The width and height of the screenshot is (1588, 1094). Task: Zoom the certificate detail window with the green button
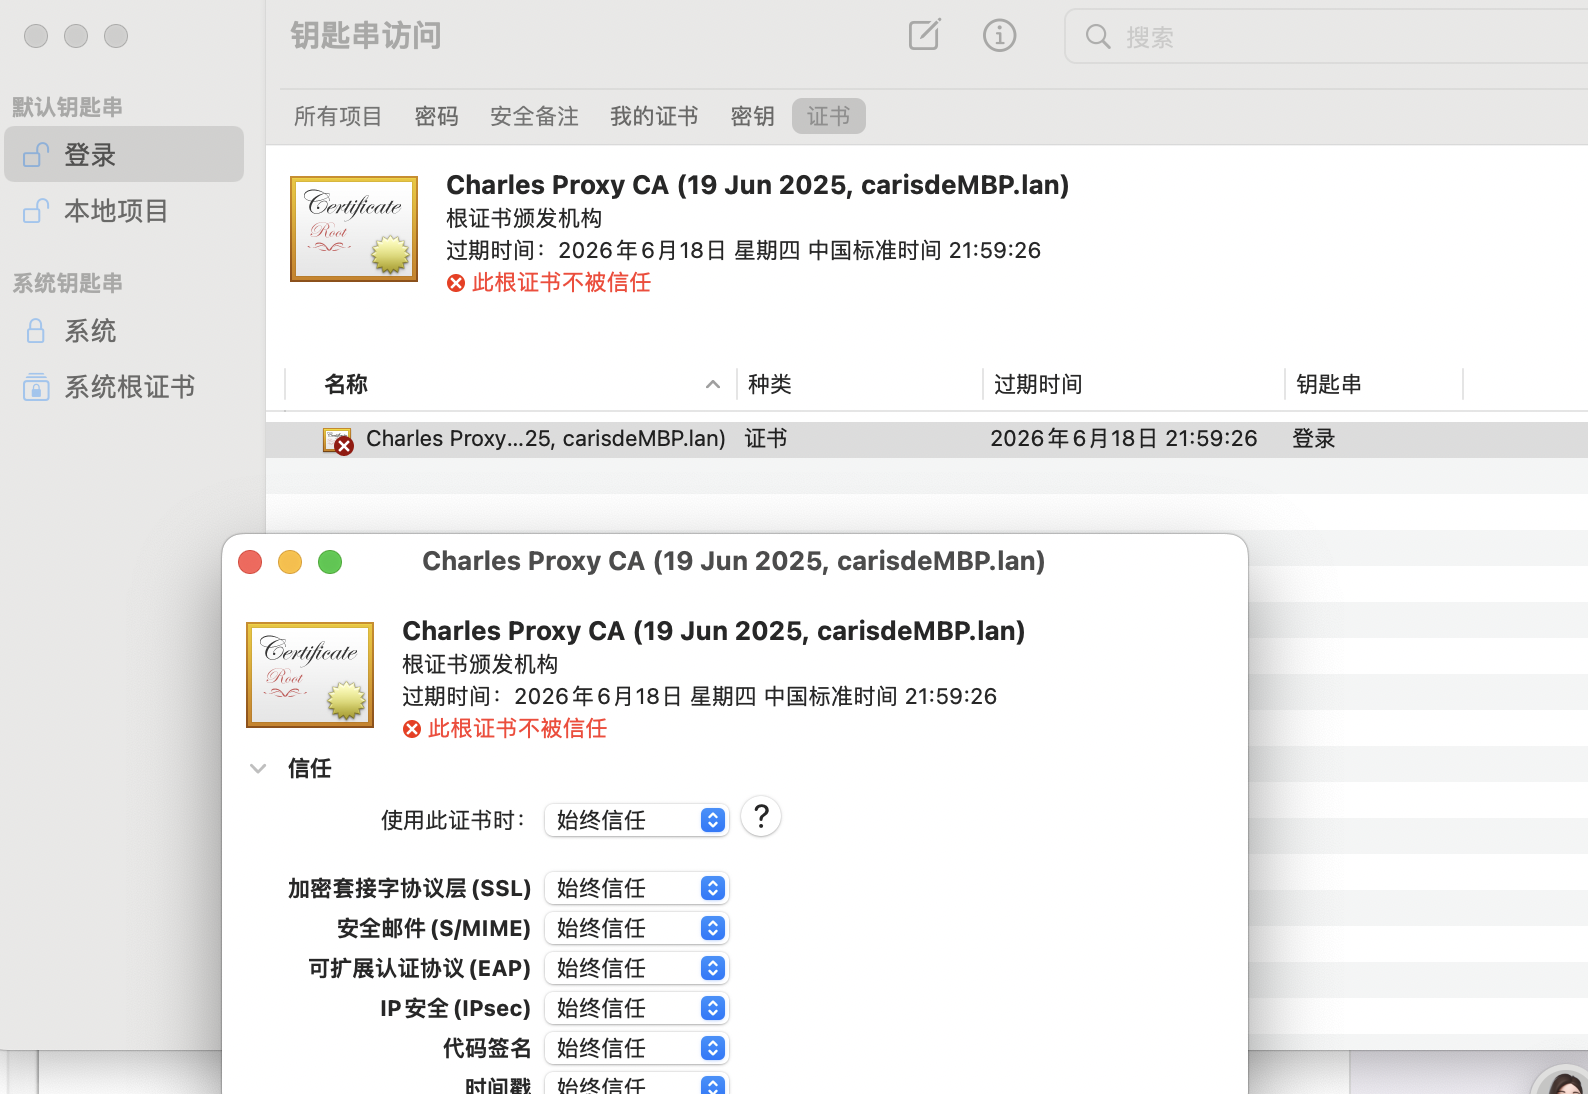[330, 562]
